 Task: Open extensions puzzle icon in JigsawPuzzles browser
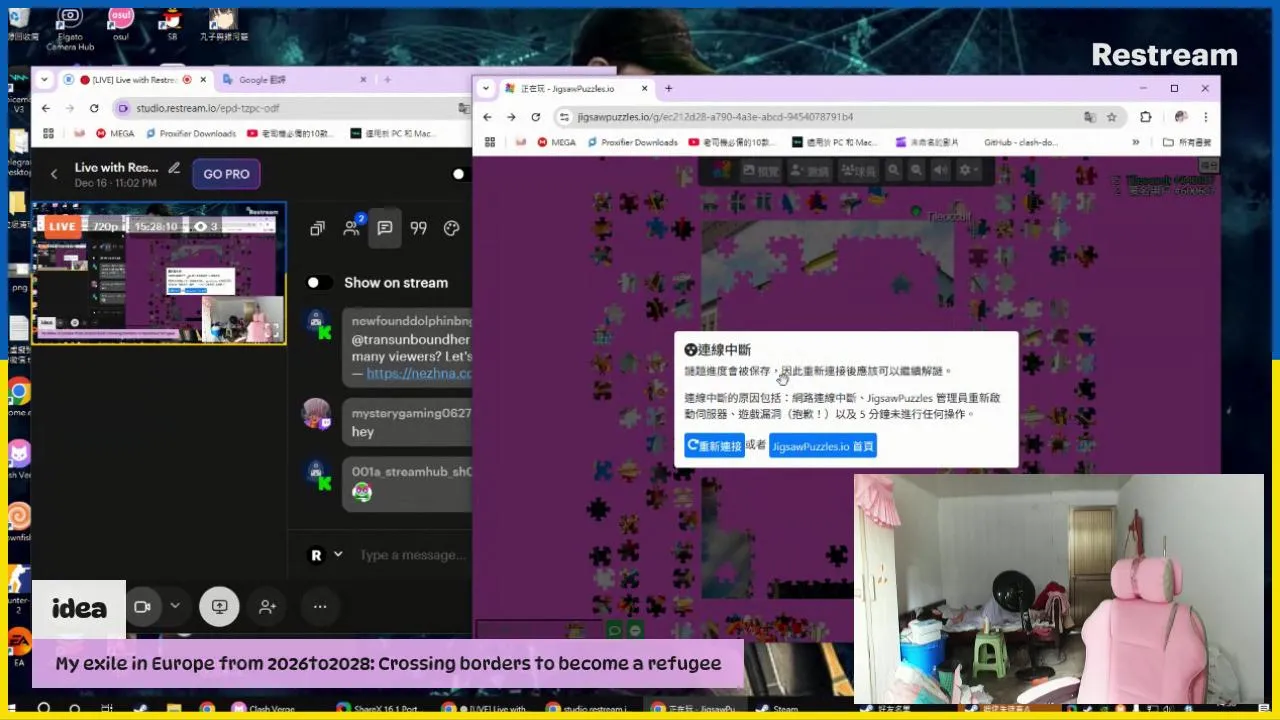click(1146, 117)
